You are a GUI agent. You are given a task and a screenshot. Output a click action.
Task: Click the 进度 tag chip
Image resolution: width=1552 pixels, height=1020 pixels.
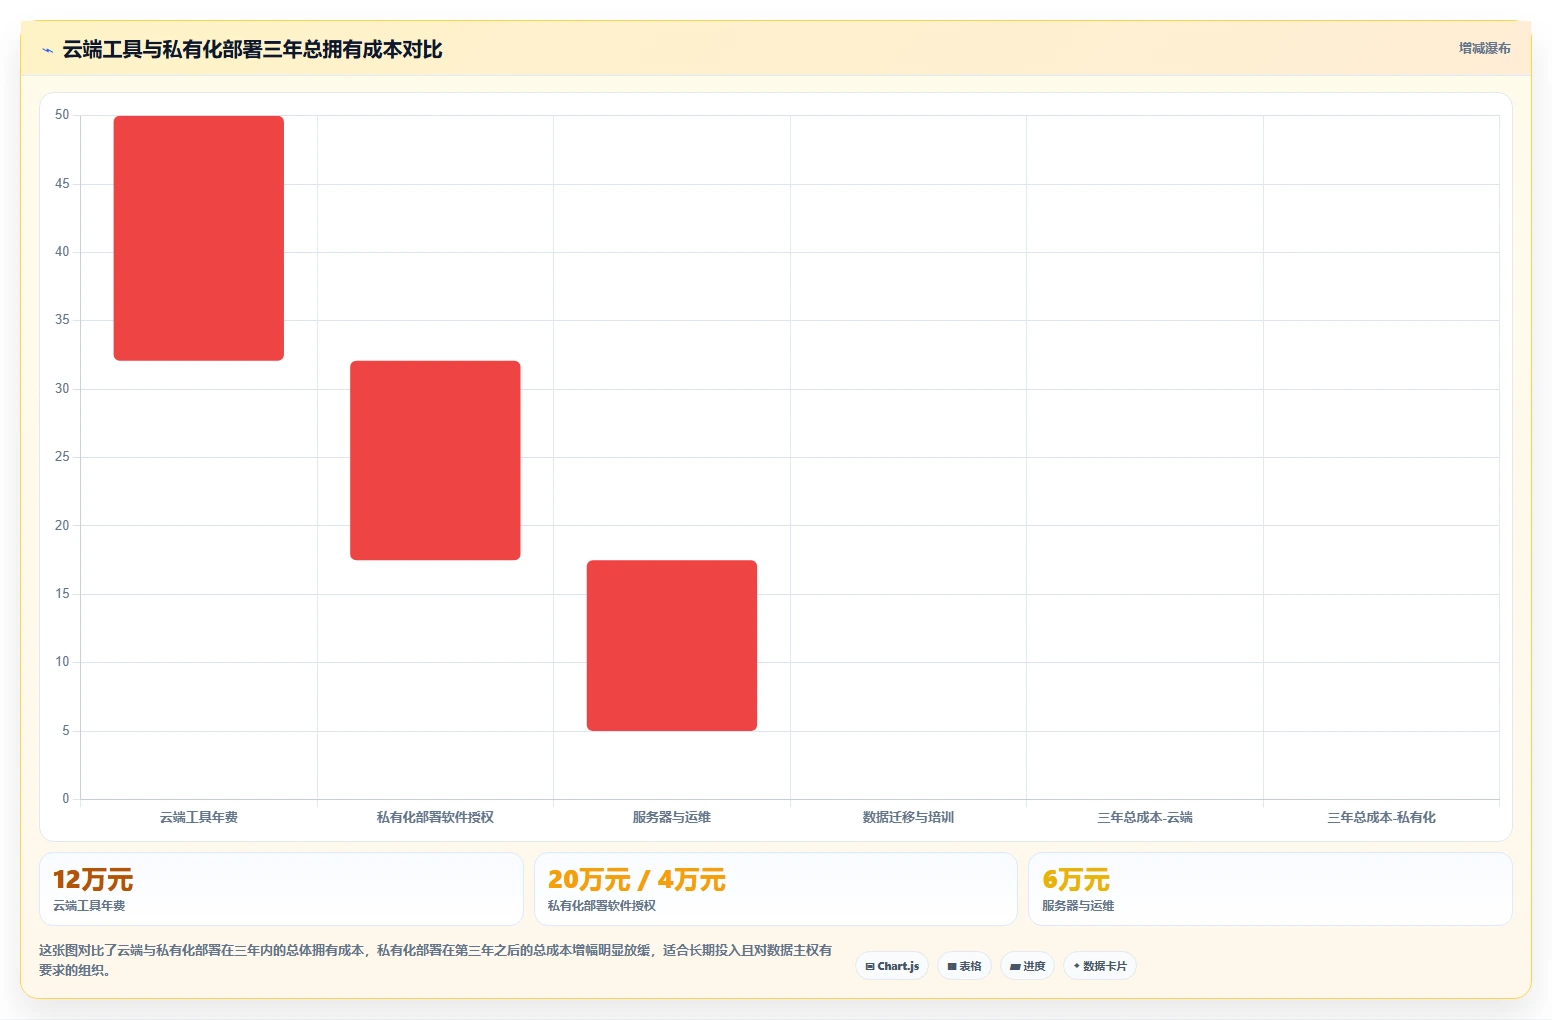1027,966
